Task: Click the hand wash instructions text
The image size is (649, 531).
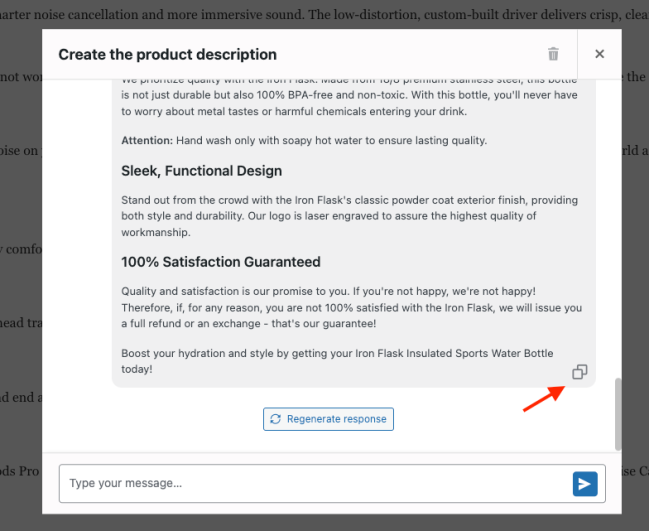Action: (x=332, y=140)
